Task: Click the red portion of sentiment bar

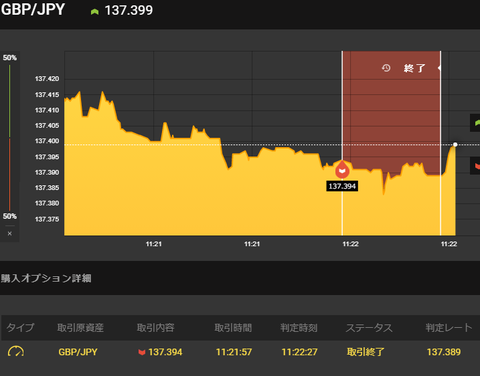Action: click(x=10, y=174)
